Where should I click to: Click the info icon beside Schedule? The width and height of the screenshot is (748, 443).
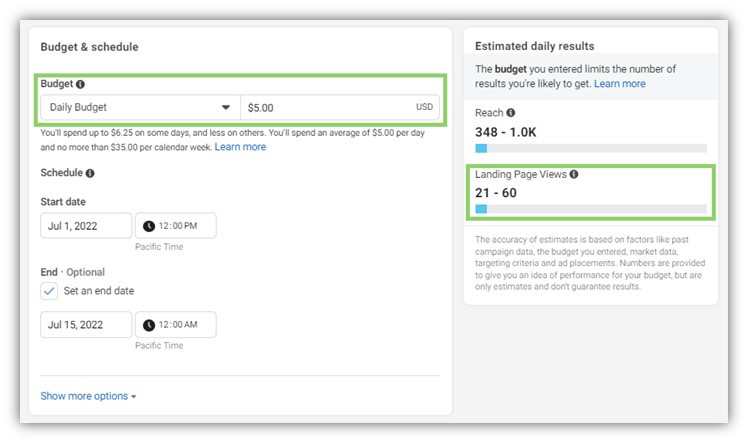(x=90, y=173)
